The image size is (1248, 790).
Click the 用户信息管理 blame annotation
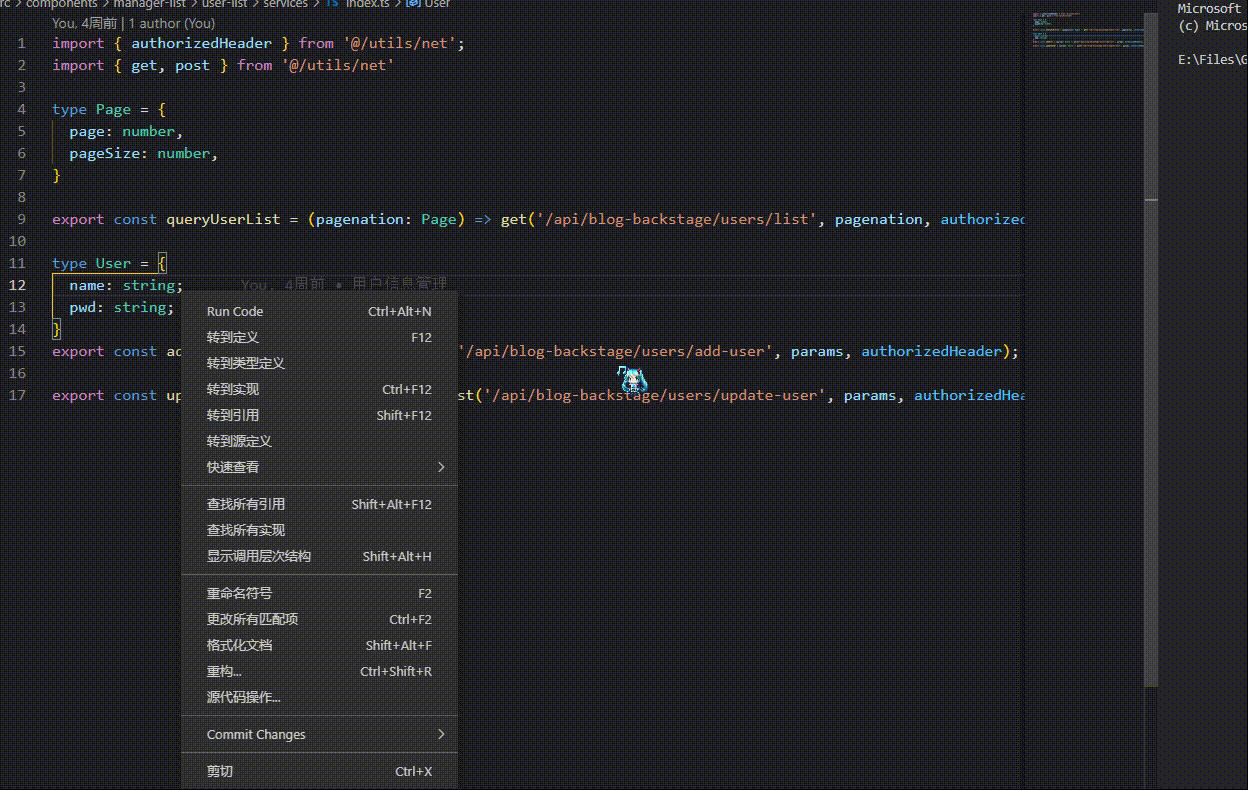tap(399, 283)
